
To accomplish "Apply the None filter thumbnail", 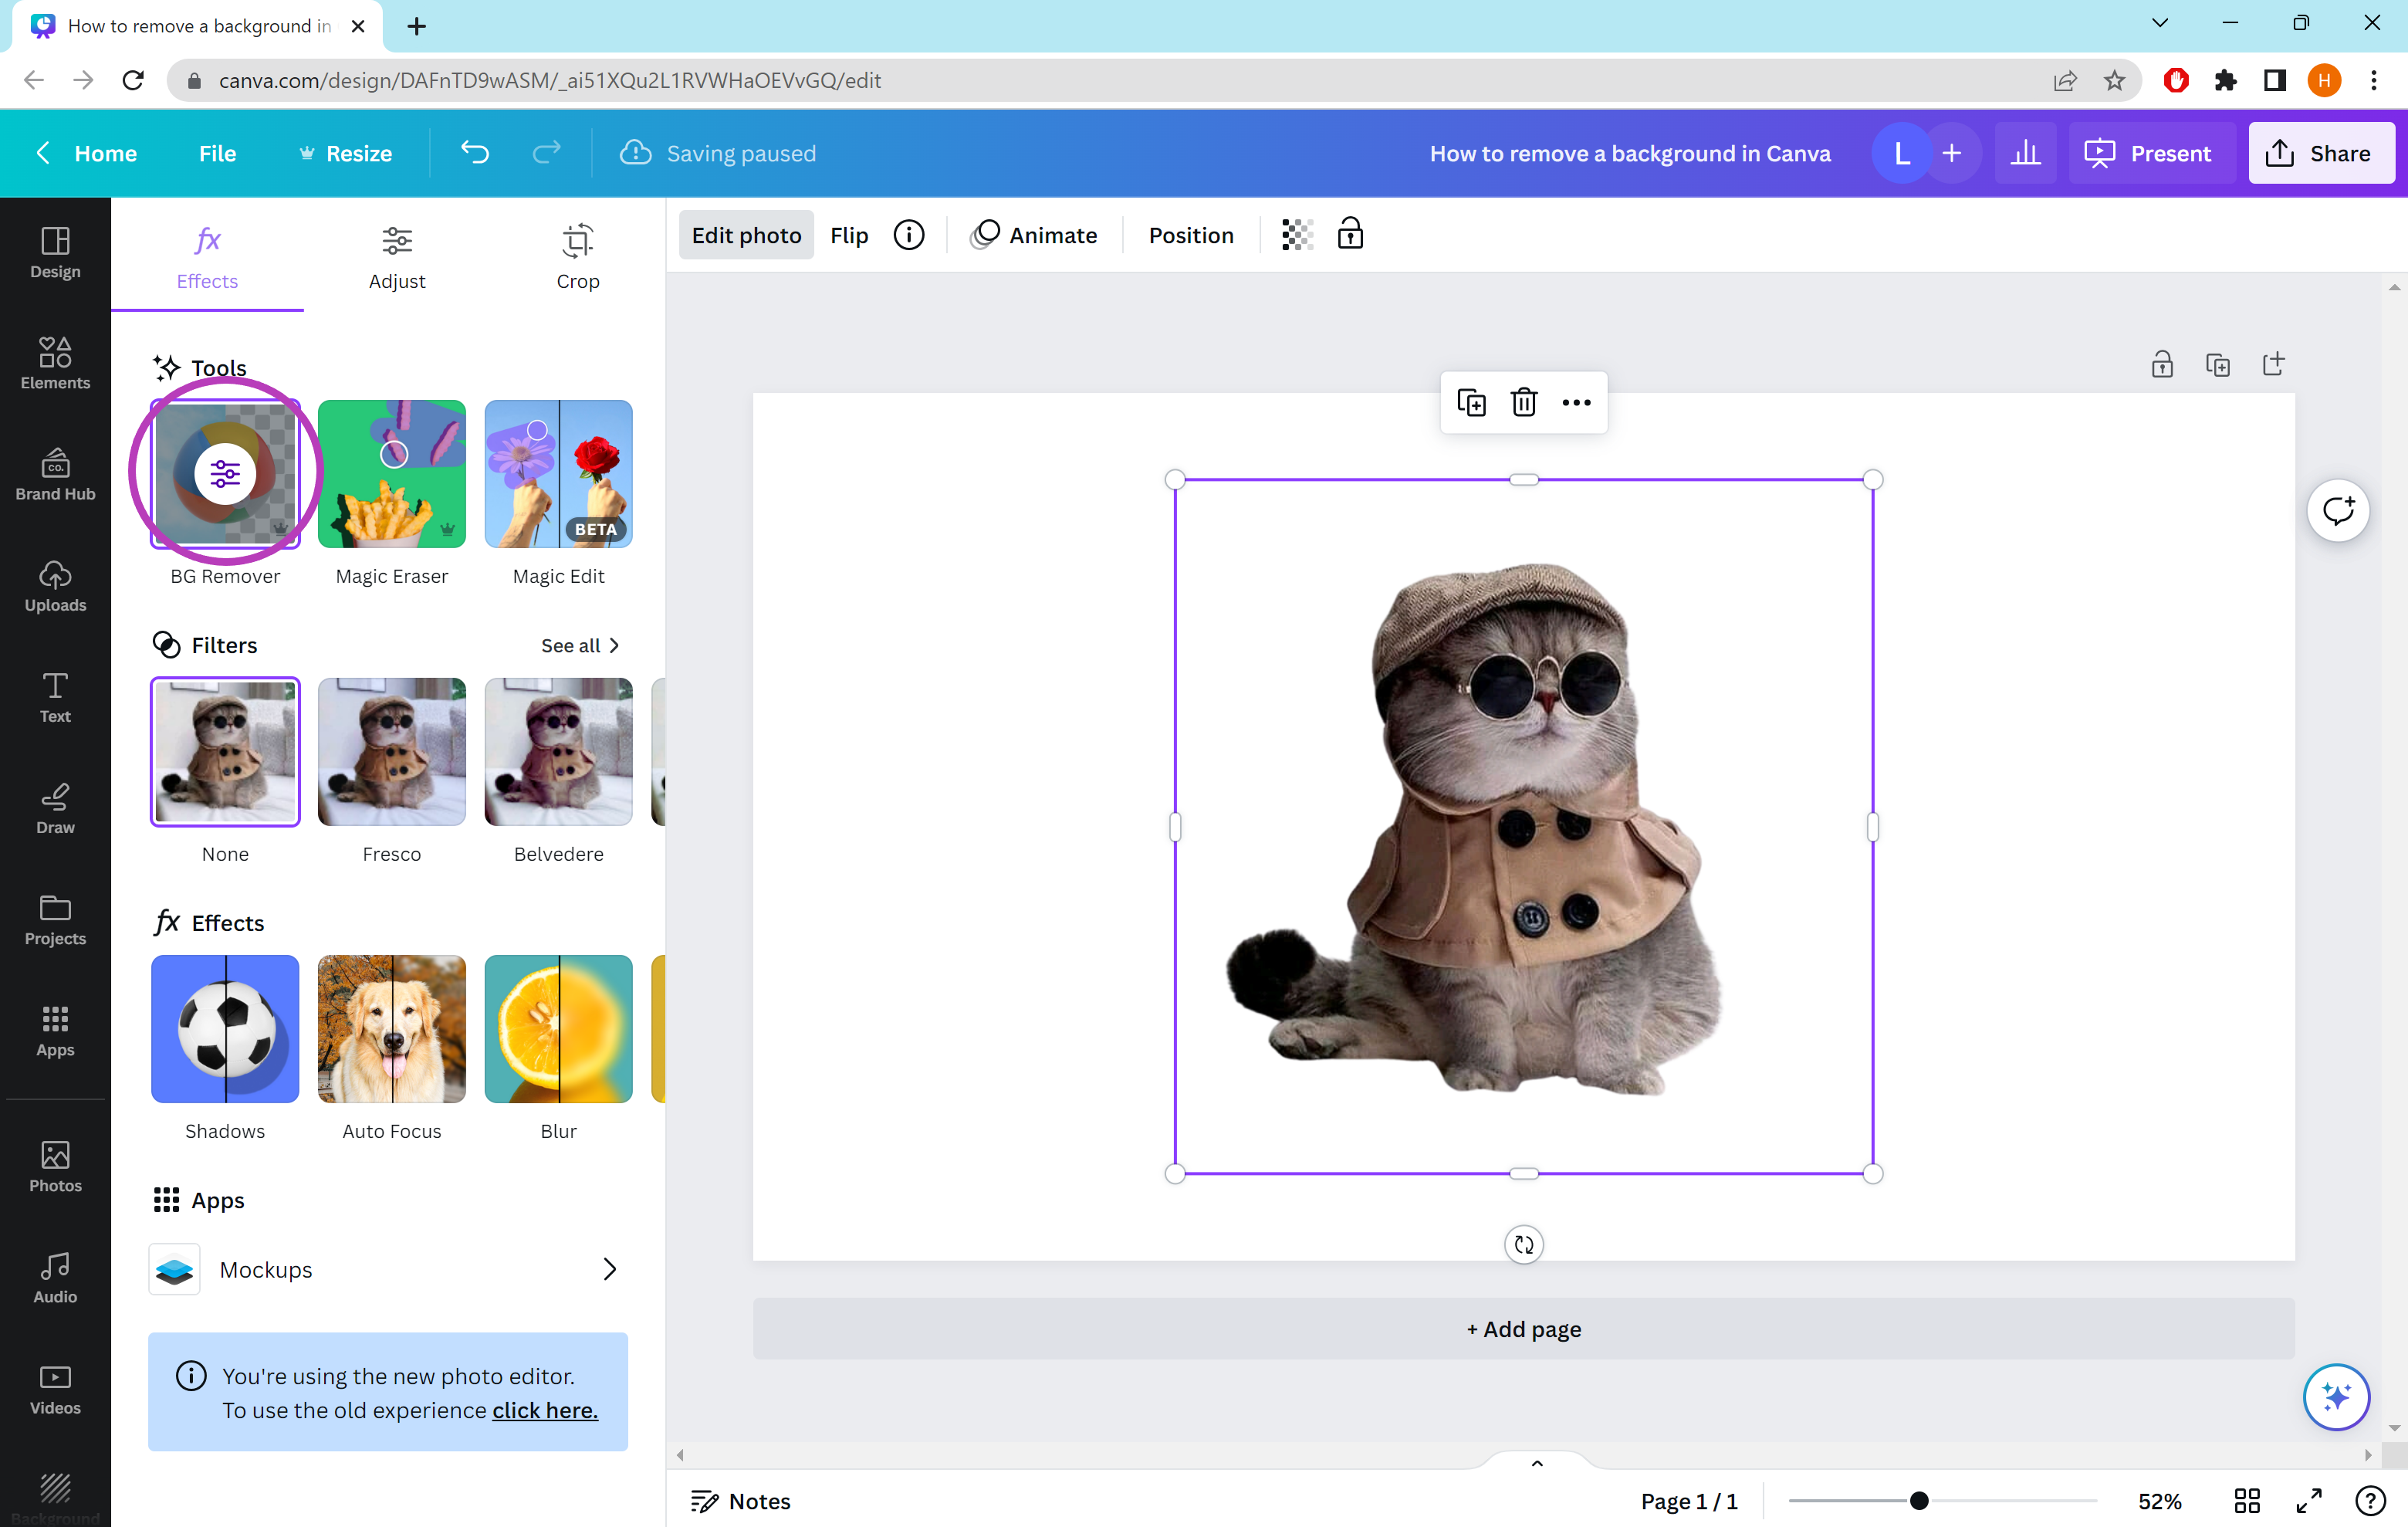I will (225, 752).
